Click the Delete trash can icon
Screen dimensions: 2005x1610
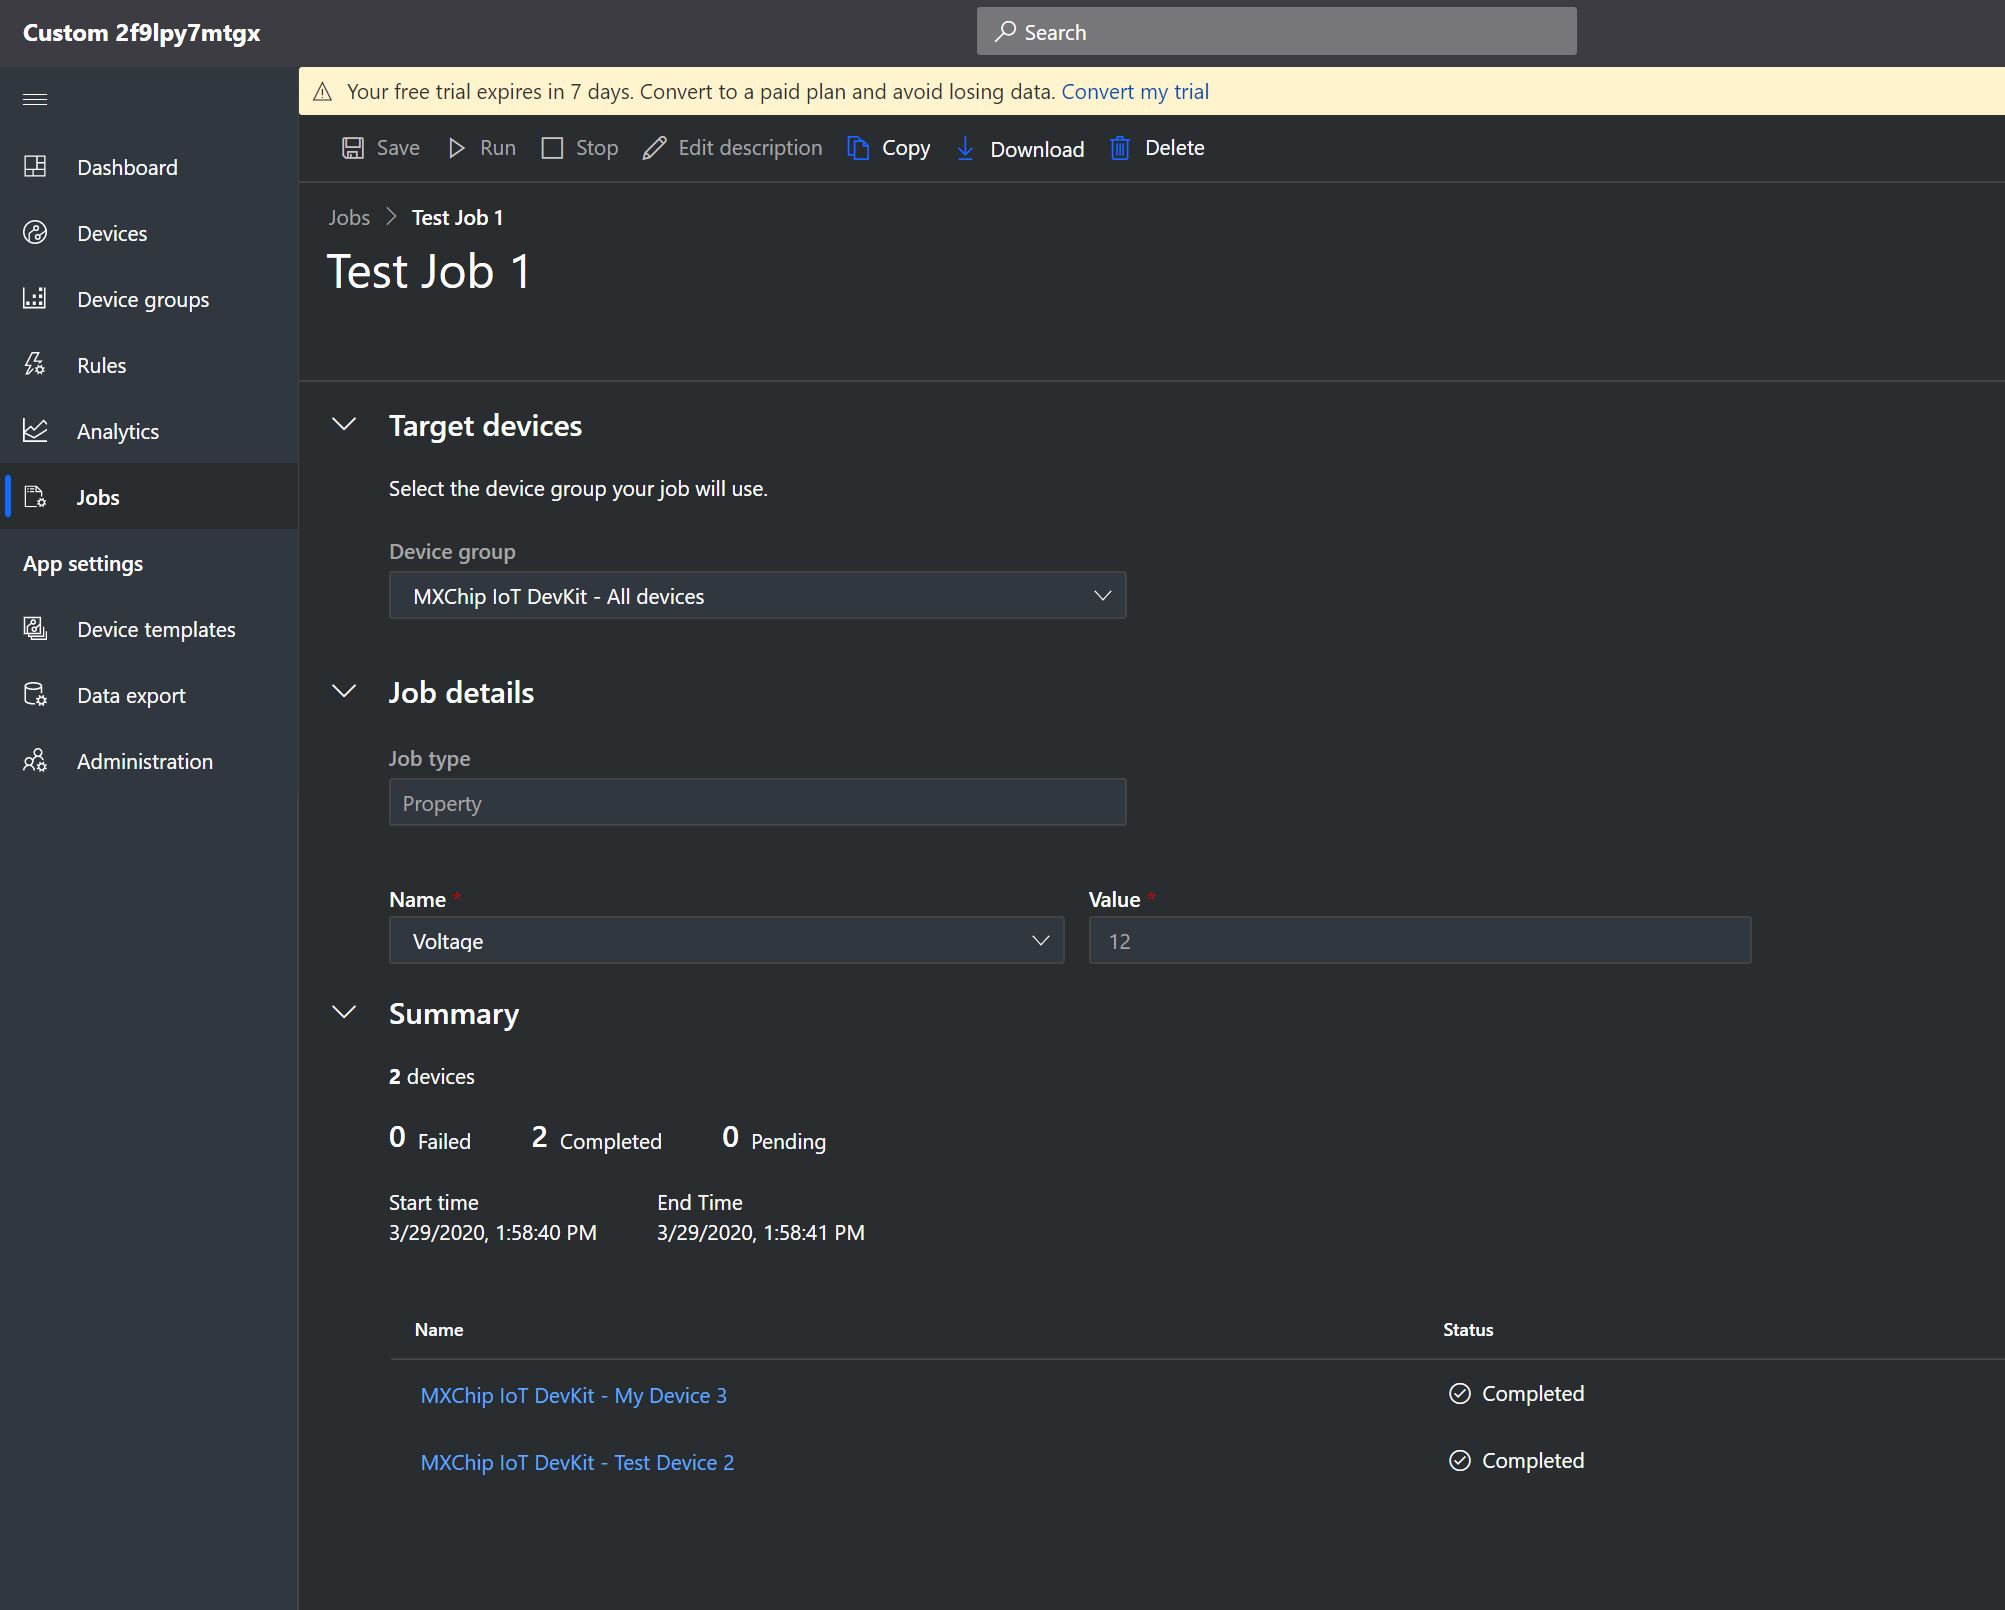coord(1120,148)
